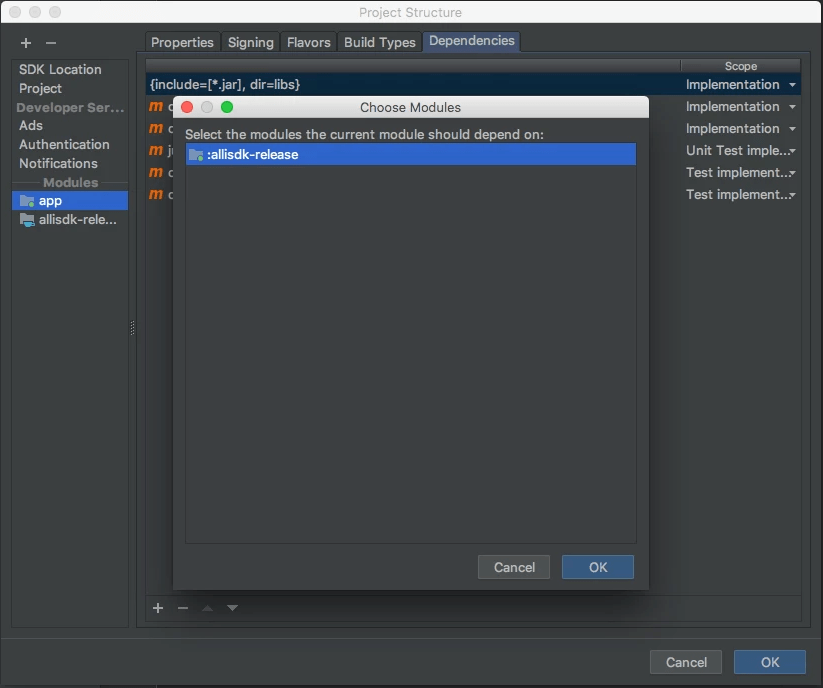The width and height of the screenshot is (823, 688).
Task: Move dependency down with the down-arrow icon
Action: 231,608
